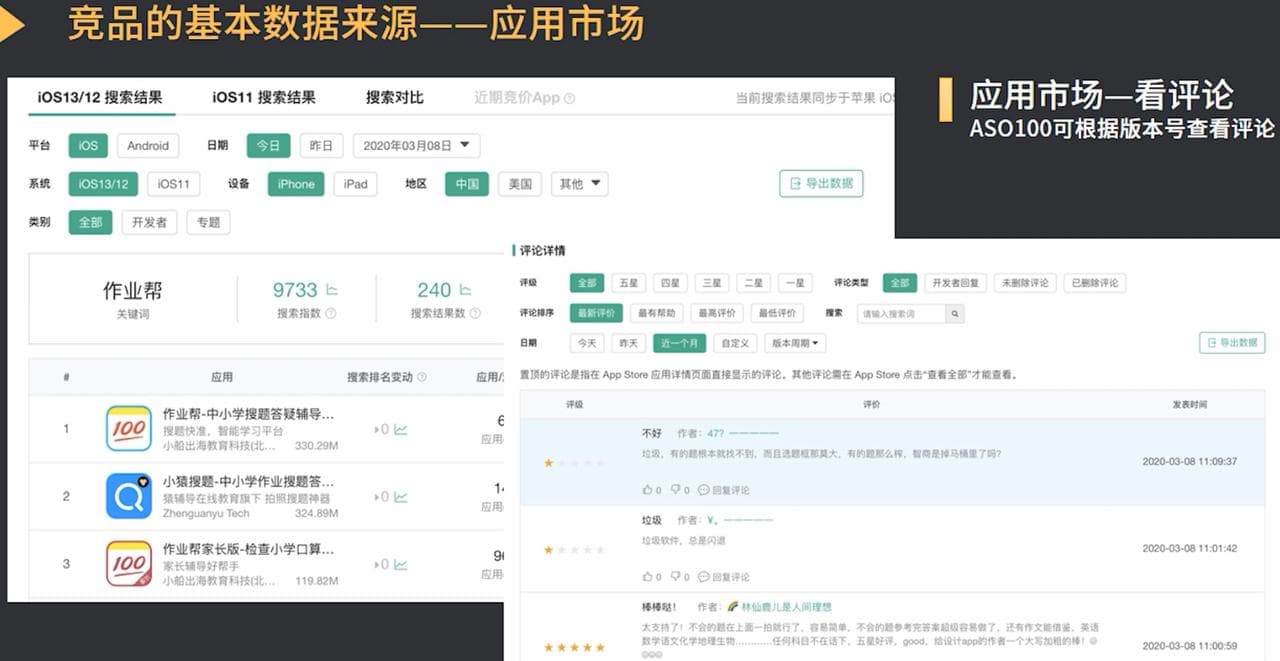1280x661 pixels.
Task: Filter reviews by 一星 rating
Action: (794, 283)
